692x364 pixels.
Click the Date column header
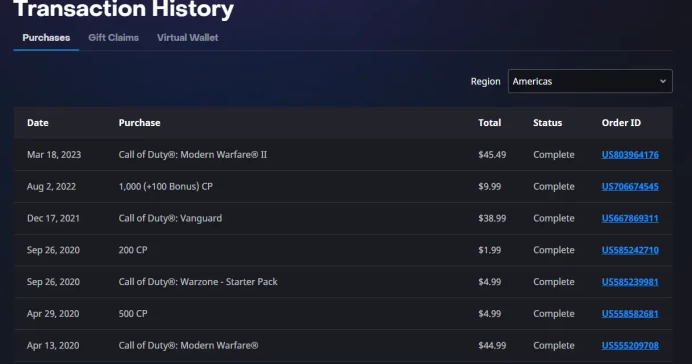coord(38,123)
